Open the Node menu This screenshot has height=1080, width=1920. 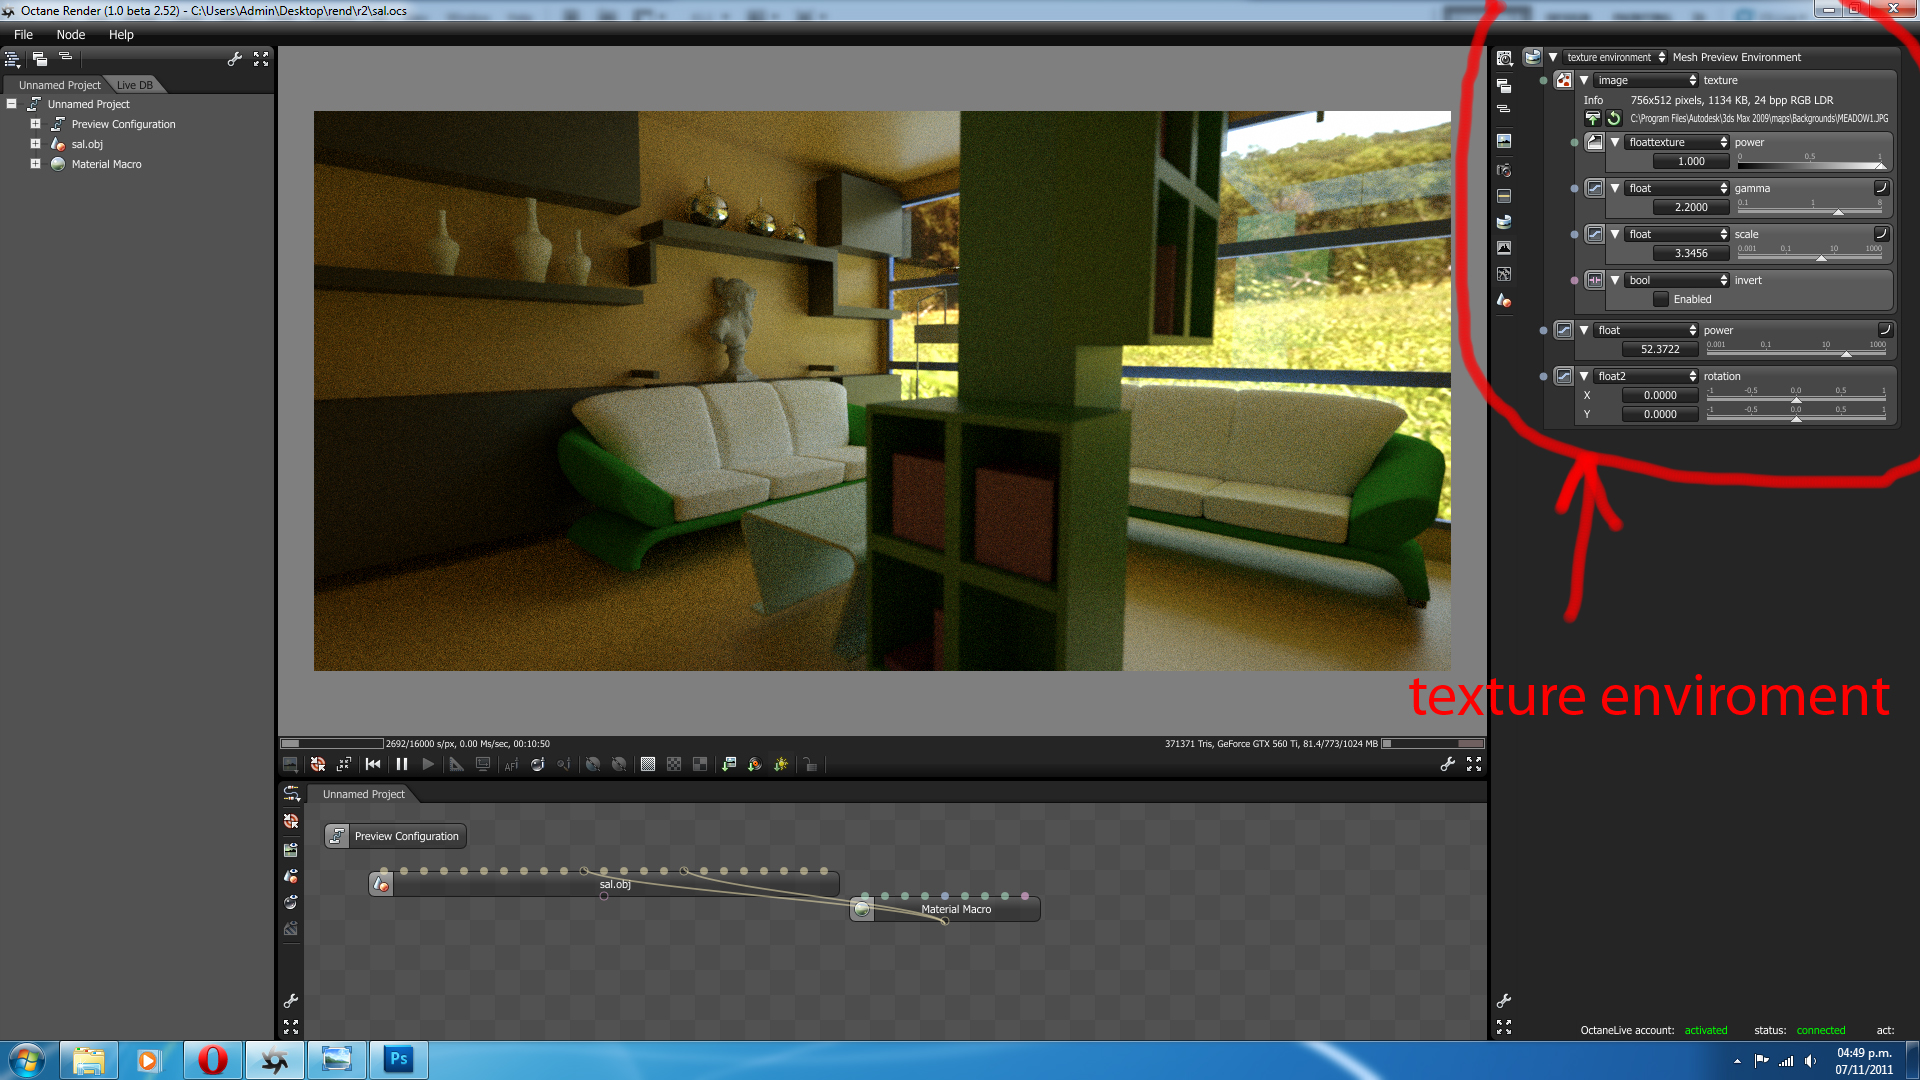70,35
